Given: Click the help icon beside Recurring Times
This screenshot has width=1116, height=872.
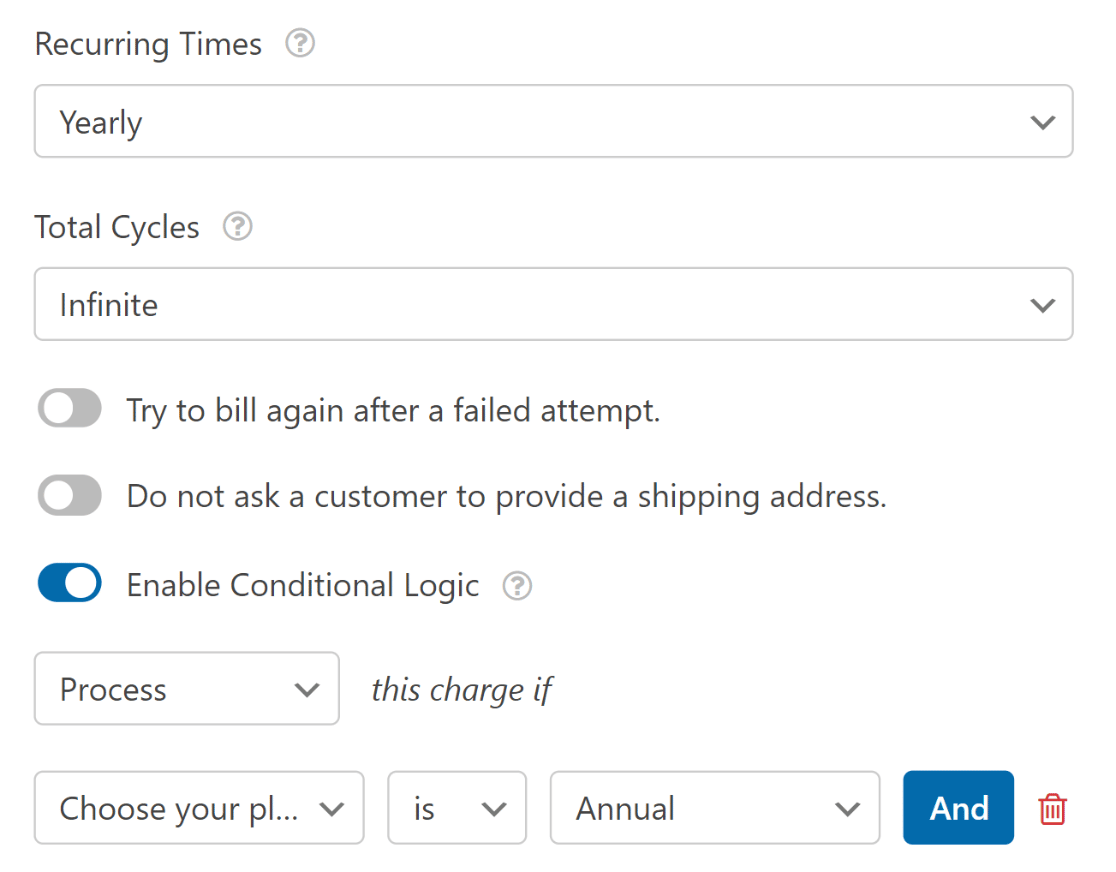Looking at the screenshot, I should point(300,45).
